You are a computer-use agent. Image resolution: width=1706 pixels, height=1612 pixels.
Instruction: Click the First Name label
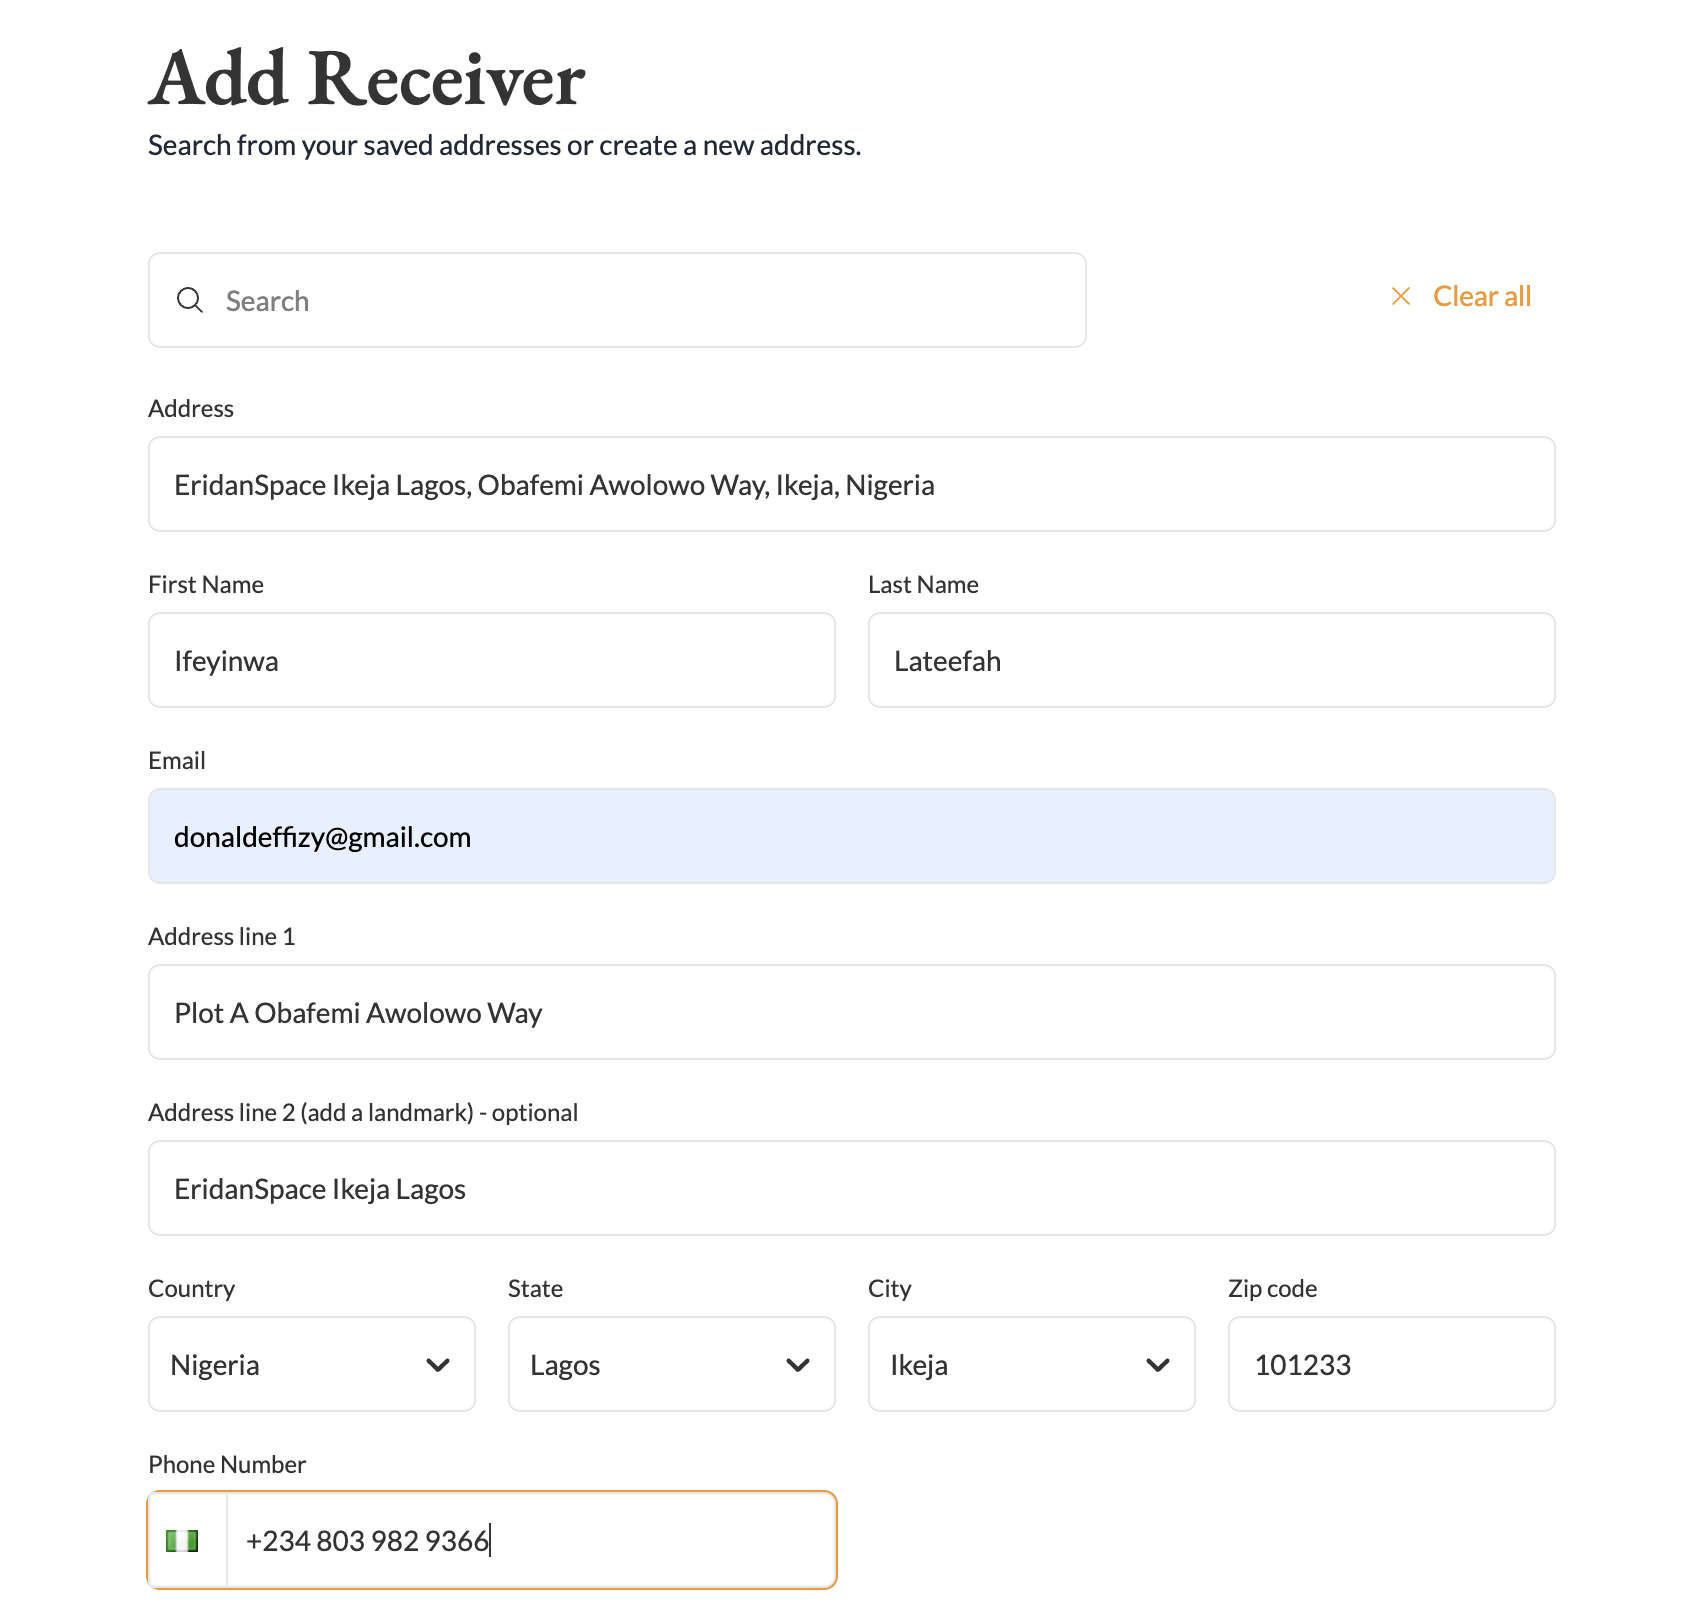[206, 584]
